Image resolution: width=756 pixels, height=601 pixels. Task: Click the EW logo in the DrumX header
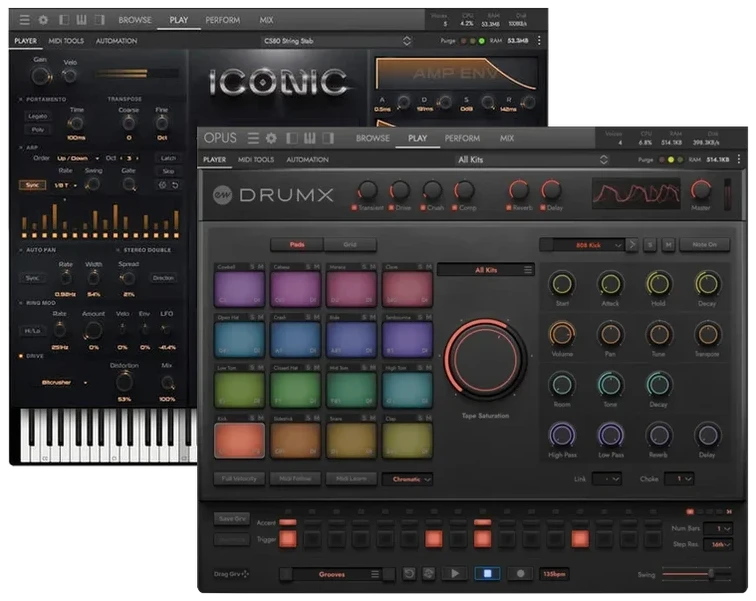(x=222, y=195)
